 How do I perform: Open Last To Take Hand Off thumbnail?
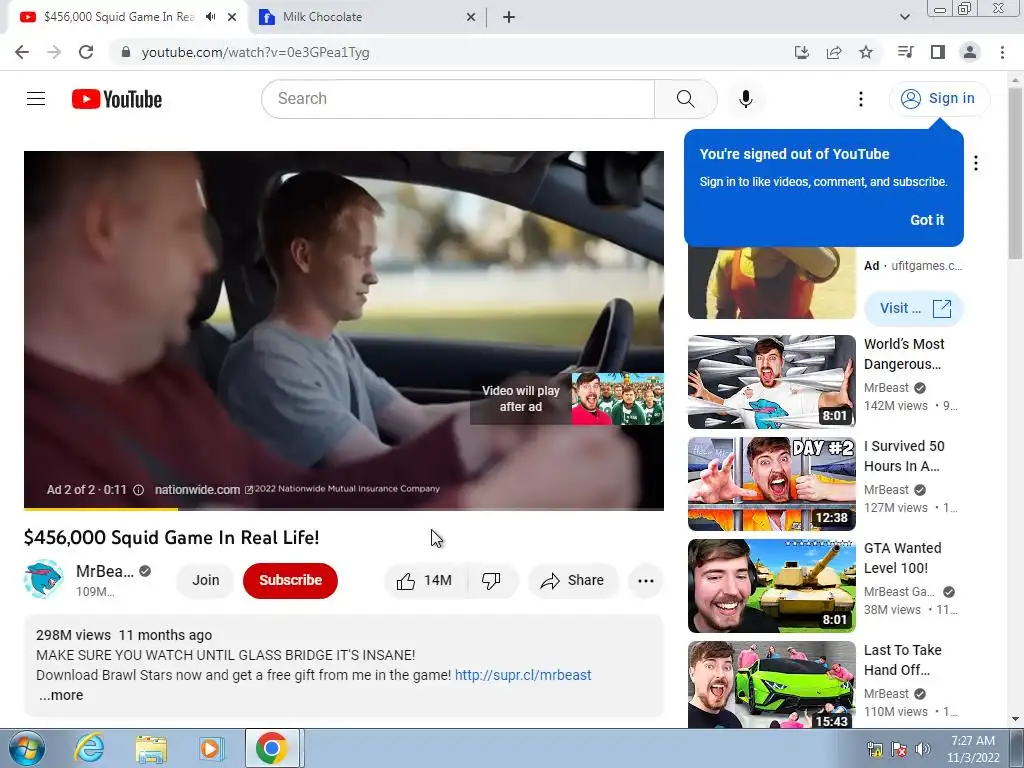(x=771, y=684)
